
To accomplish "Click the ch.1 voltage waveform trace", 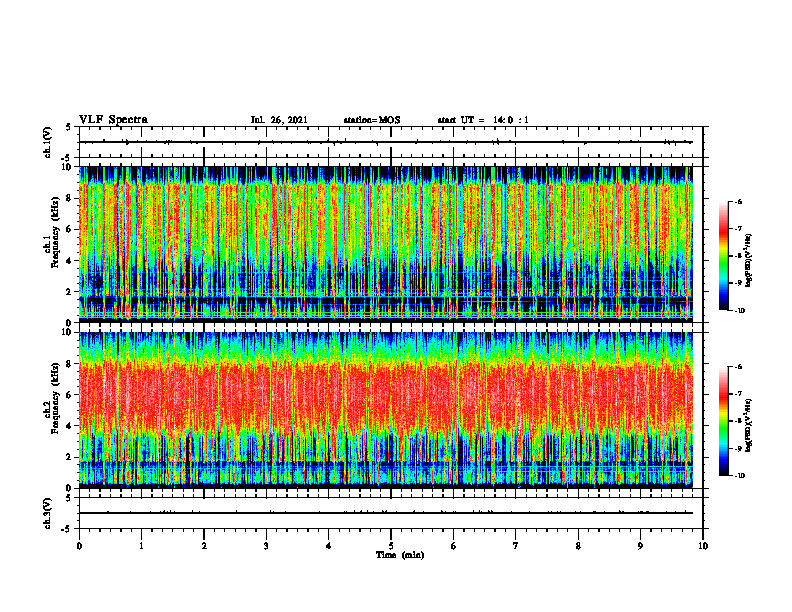I will tap(386, 142).
